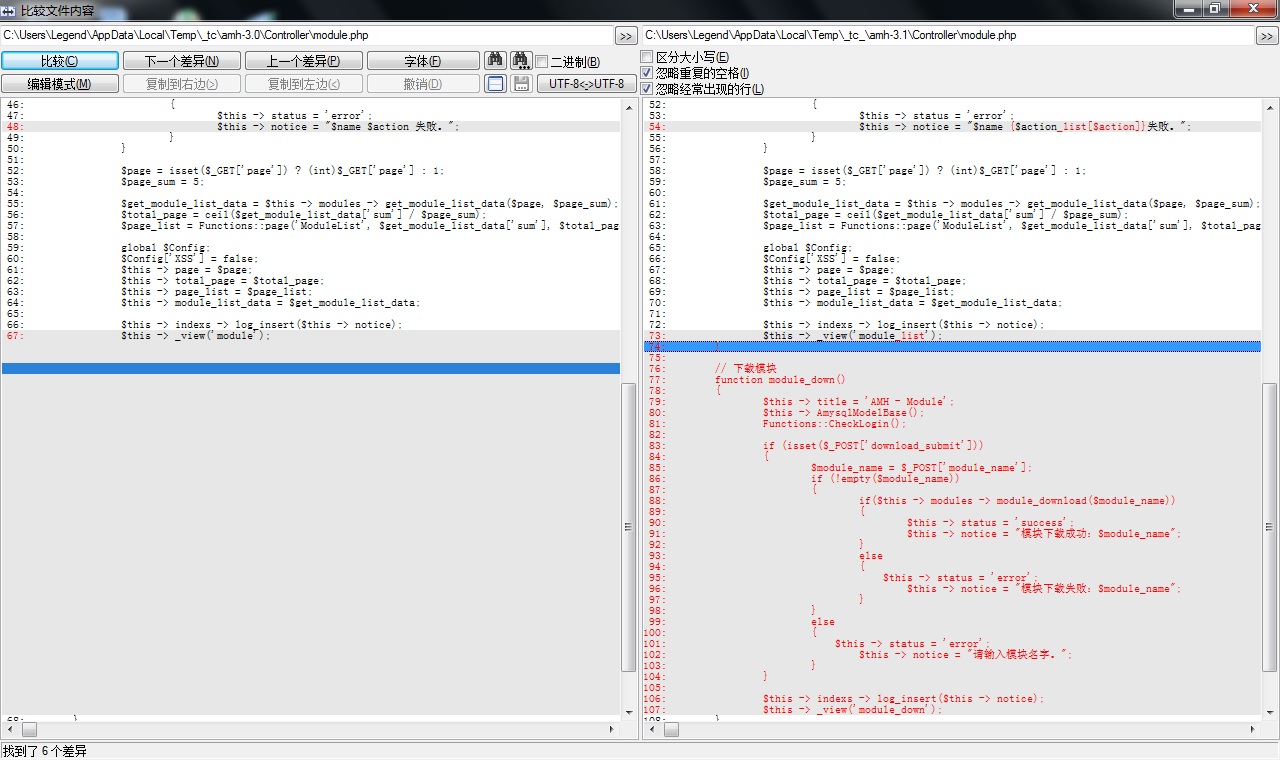Click line 91 '模块下载成功' notice line
Screen dimensions: 1280x760
tap(1044, 534)
